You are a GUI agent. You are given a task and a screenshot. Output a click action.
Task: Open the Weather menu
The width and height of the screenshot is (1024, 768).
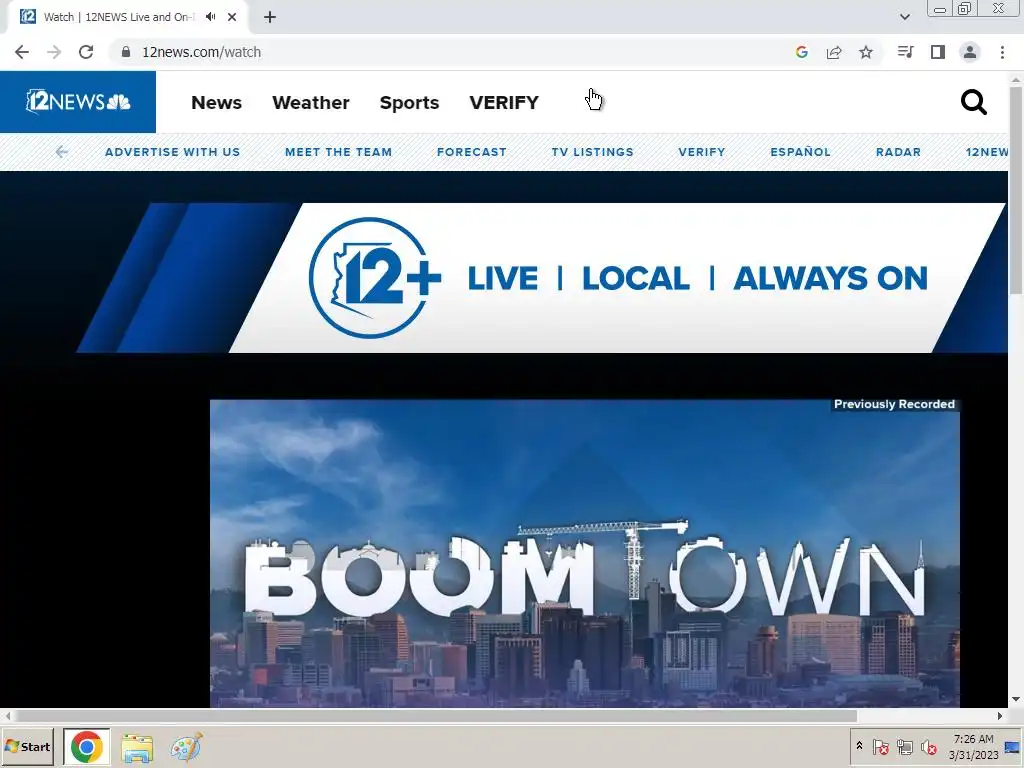(311, 103)
